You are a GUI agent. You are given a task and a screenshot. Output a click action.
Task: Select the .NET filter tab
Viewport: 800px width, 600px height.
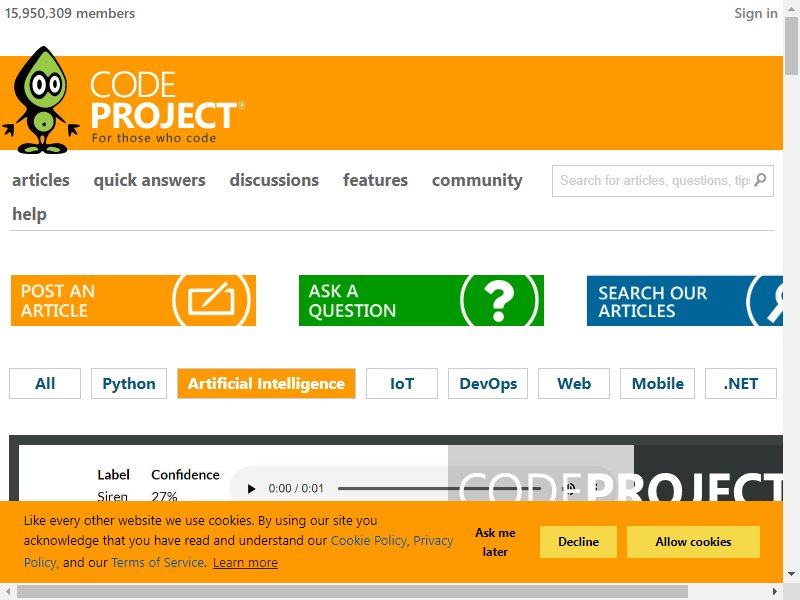[x=741, y=383]
